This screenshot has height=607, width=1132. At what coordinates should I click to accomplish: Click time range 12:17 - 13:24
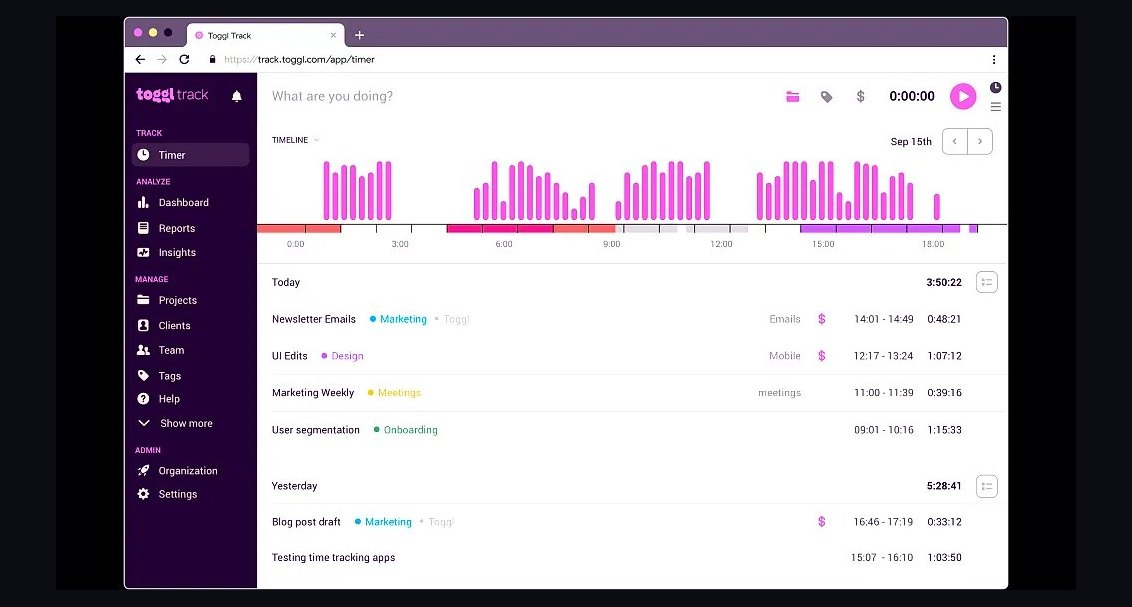pyautogui.click(x=884, y=356)
